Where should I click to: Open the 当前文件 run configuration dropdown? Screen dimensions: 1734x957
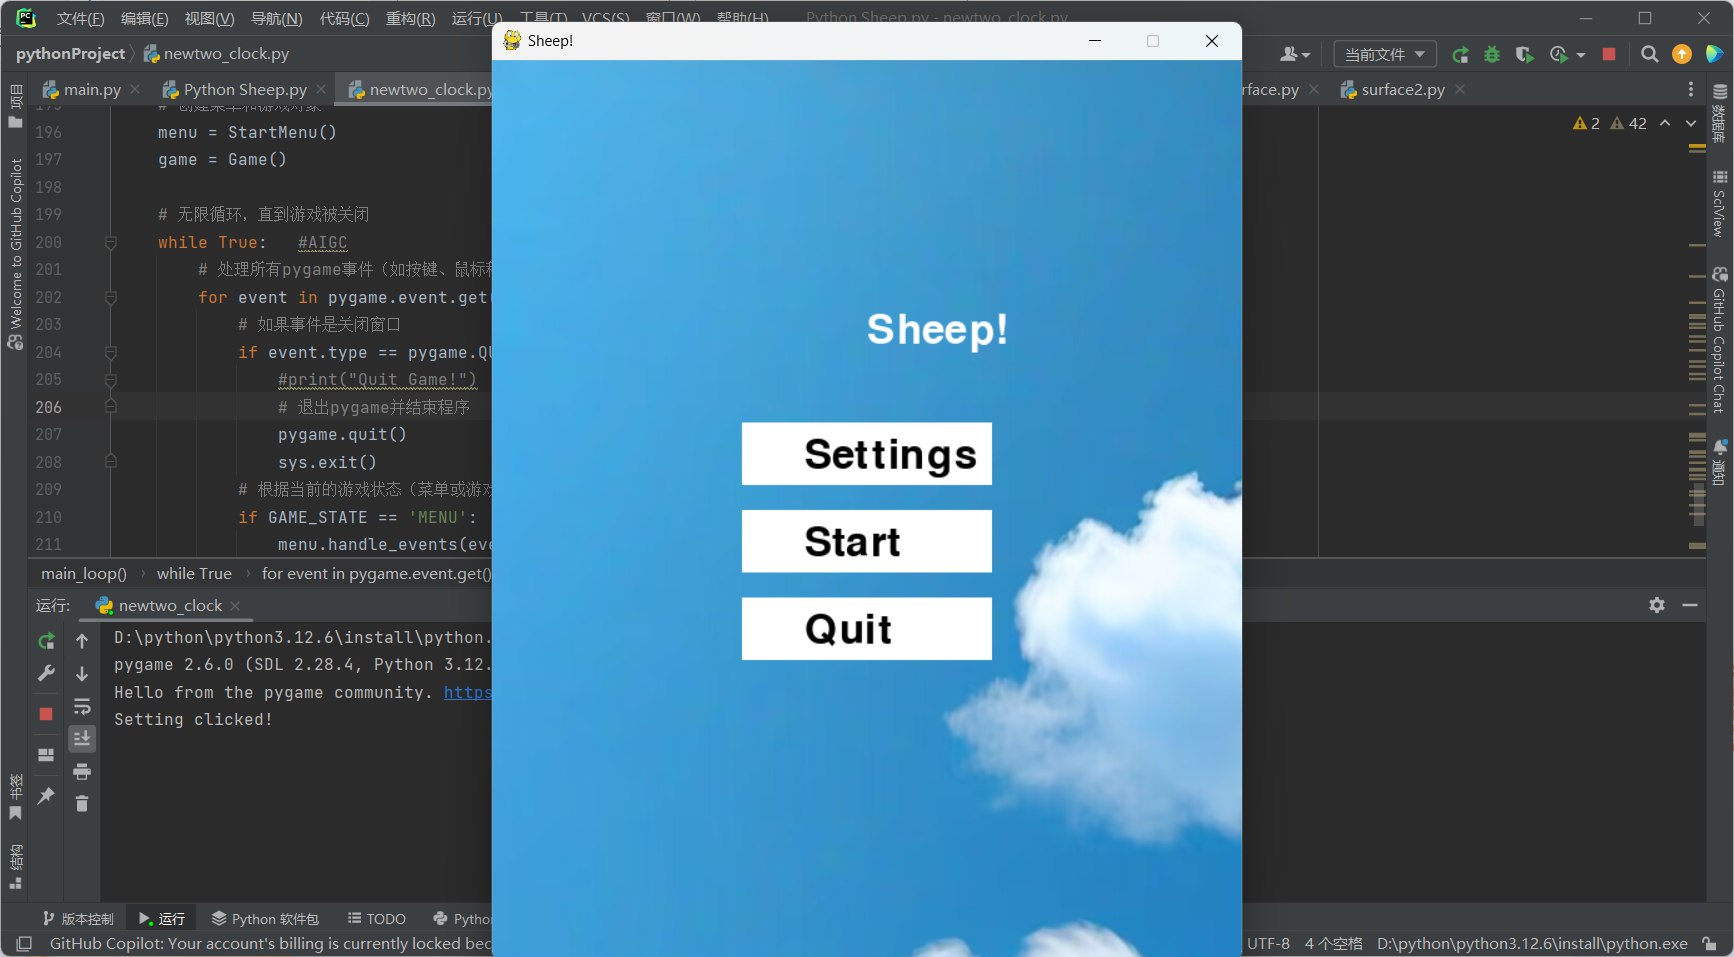point(1385,54)
